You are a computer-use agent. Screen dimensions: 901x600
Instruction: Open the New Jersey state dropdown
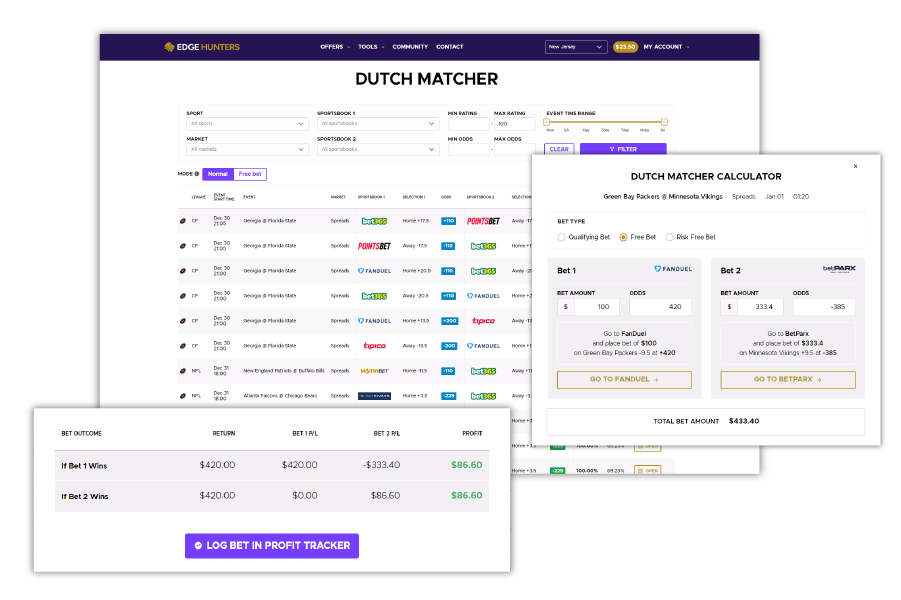[576, 47]
